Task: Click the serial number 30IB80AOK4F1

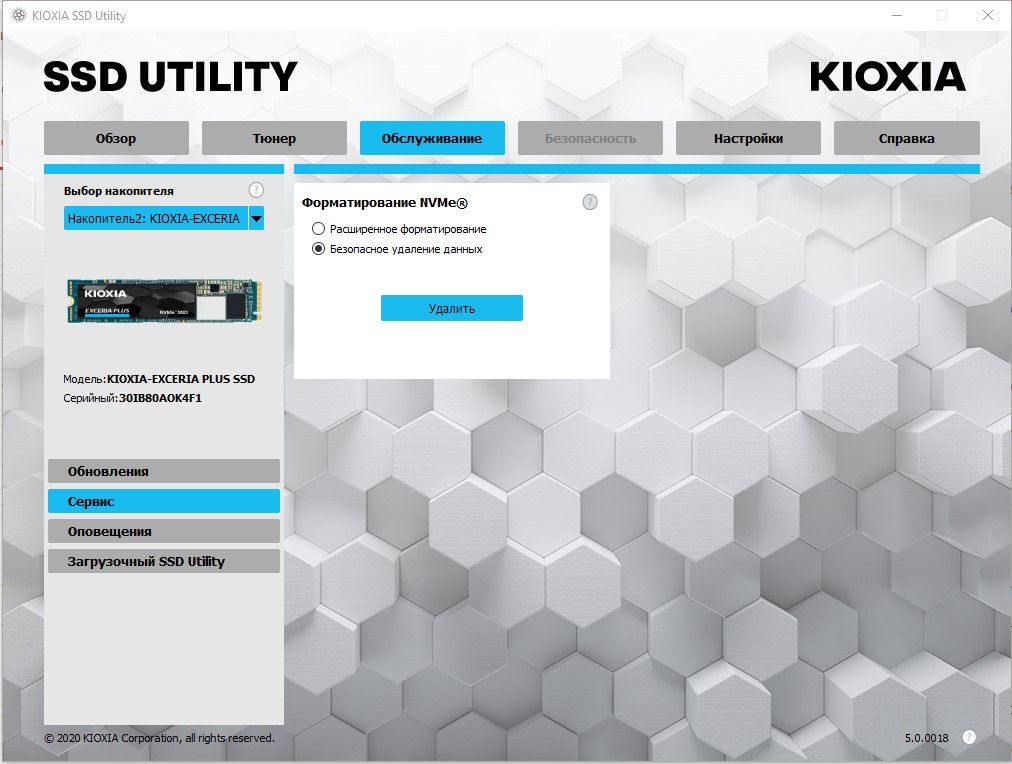Action: click(160, 398)
